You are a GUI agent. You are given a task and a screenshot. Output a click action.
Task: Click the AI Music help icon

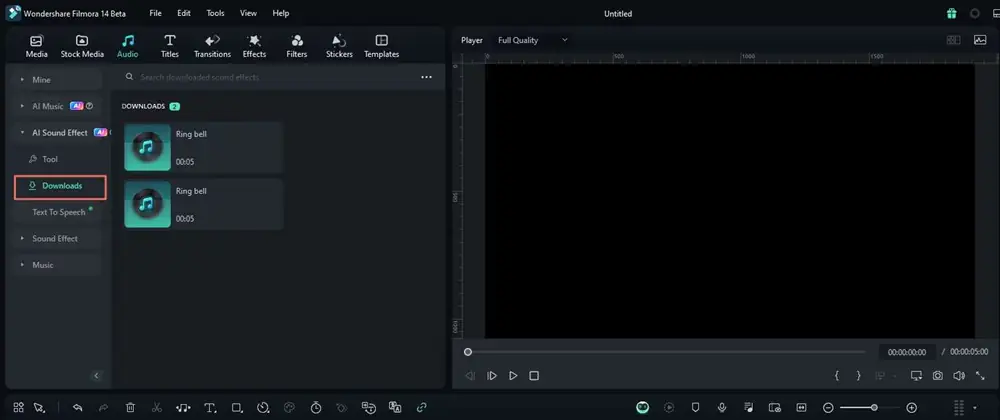[x=89, y=106]
